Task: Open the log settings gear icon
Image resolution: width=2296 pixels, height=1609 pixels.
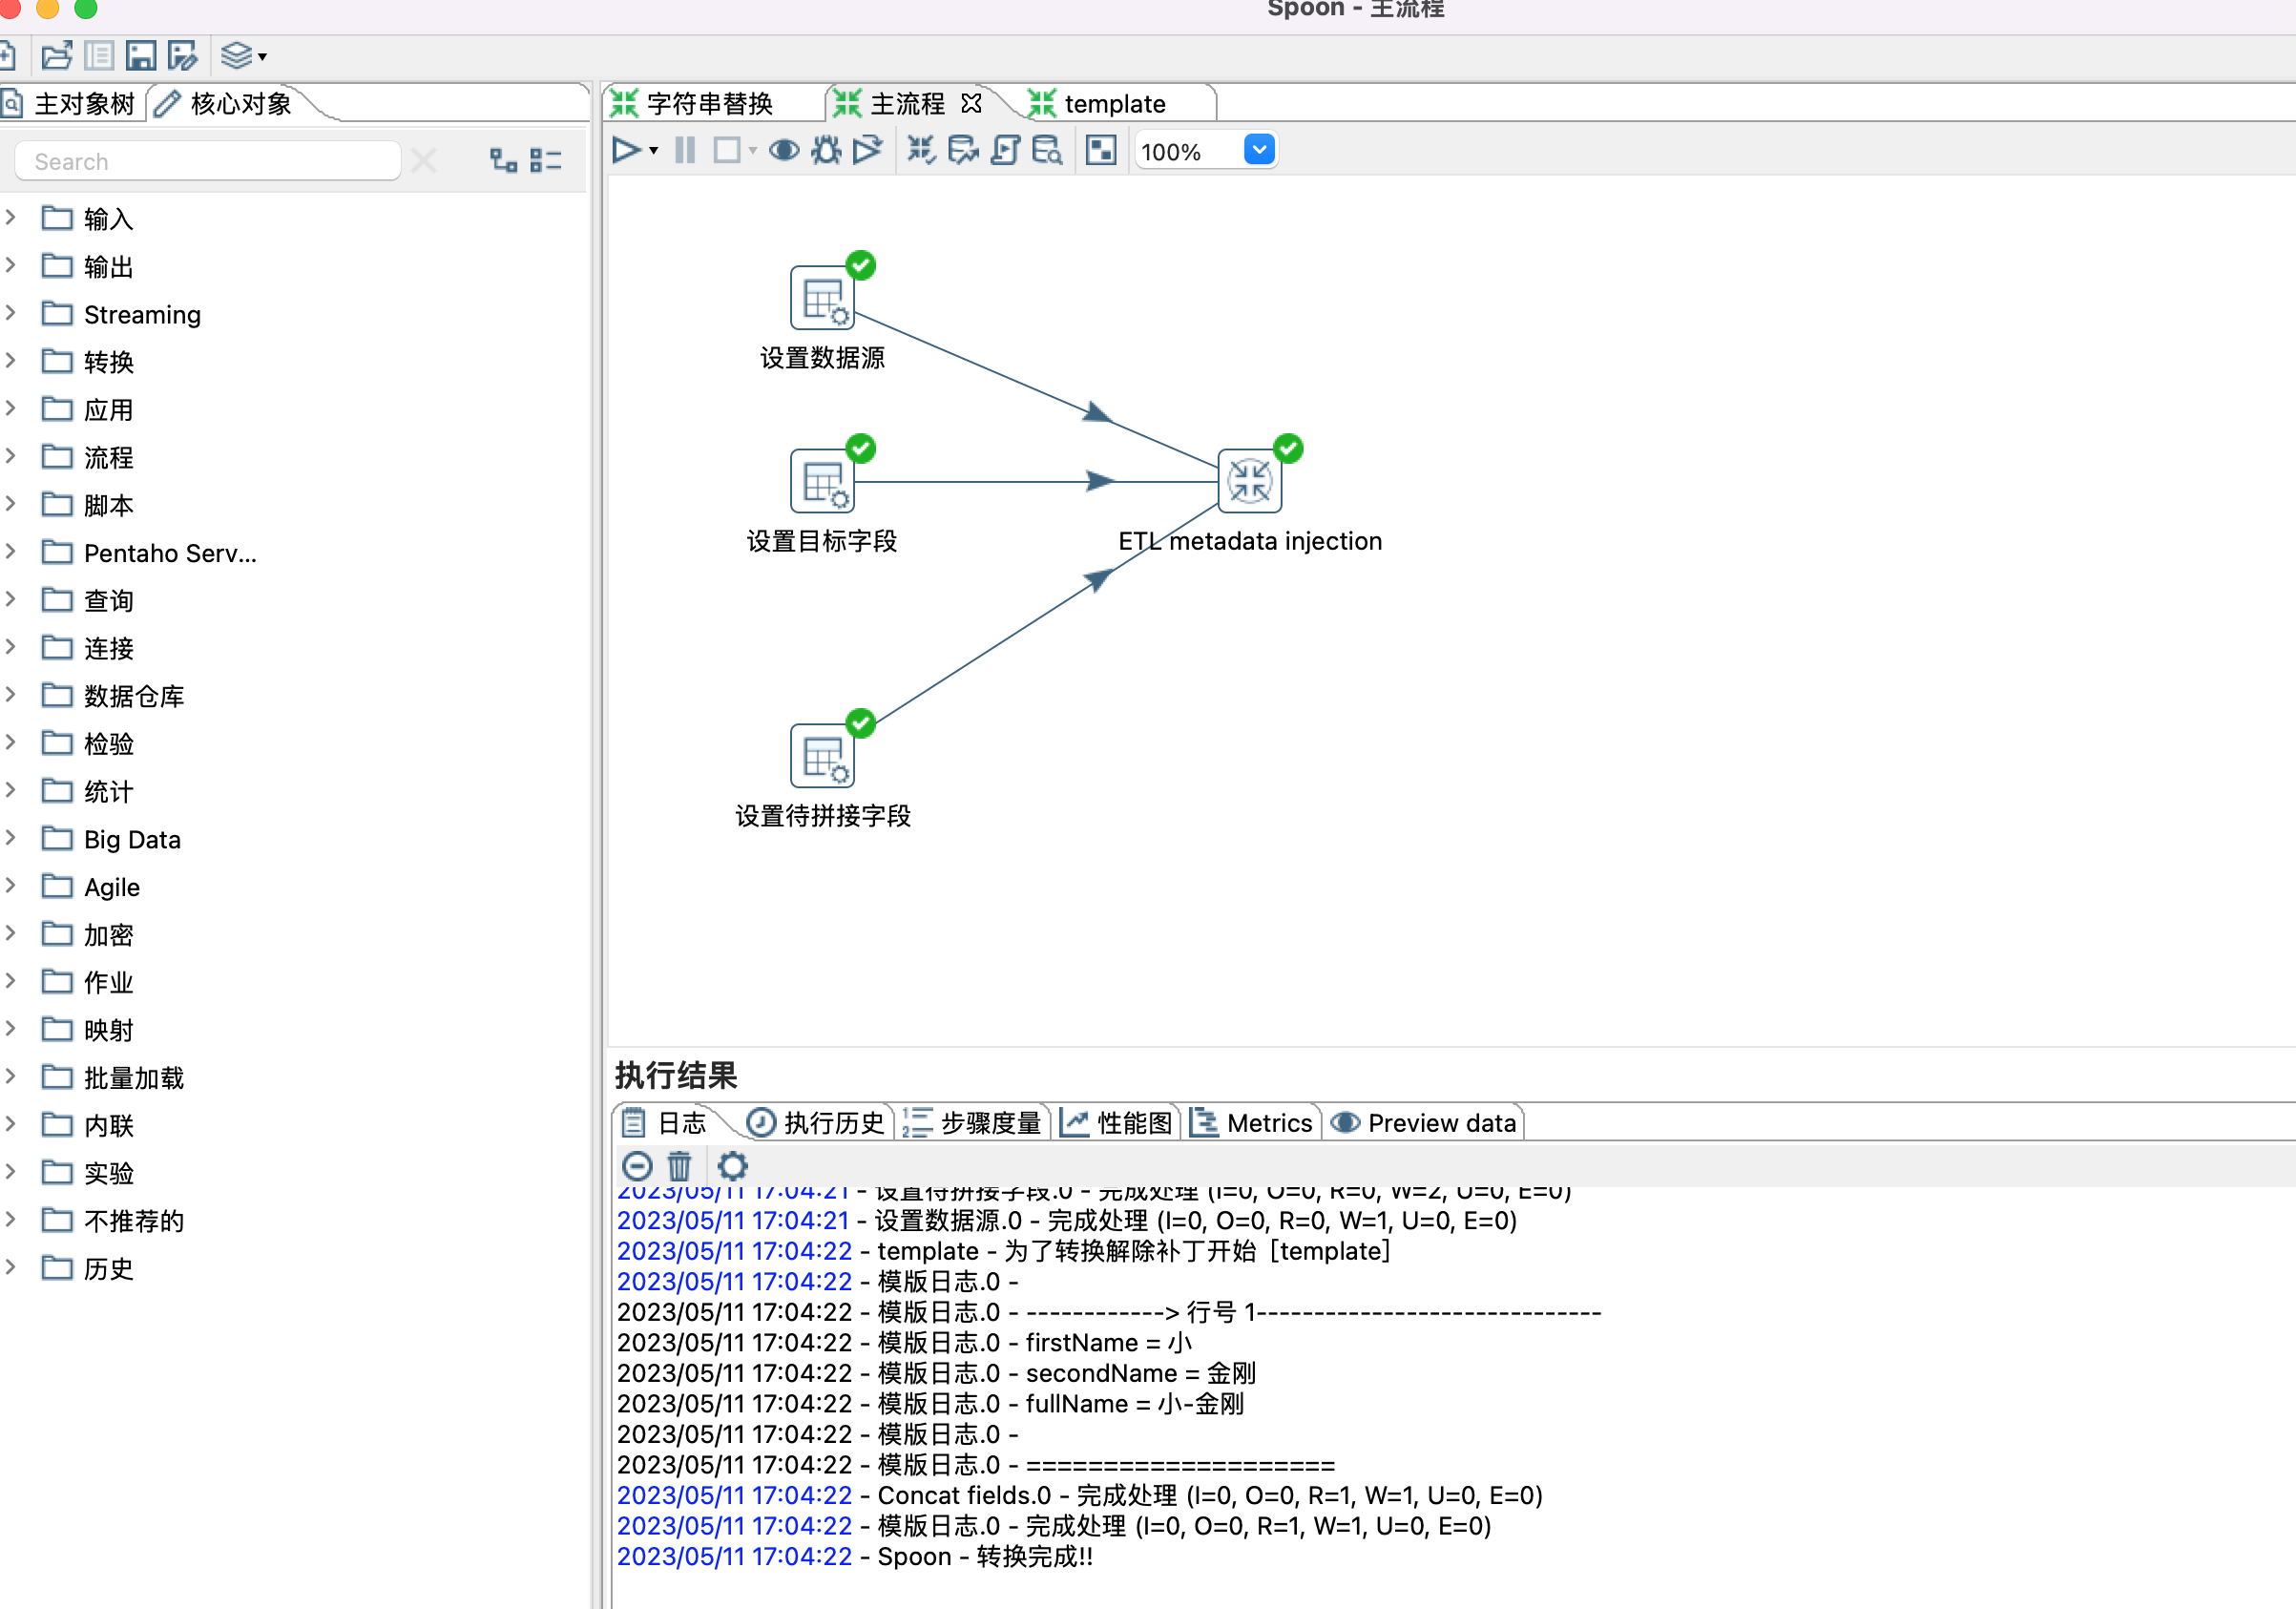Action: click(x=733, y=1165)
